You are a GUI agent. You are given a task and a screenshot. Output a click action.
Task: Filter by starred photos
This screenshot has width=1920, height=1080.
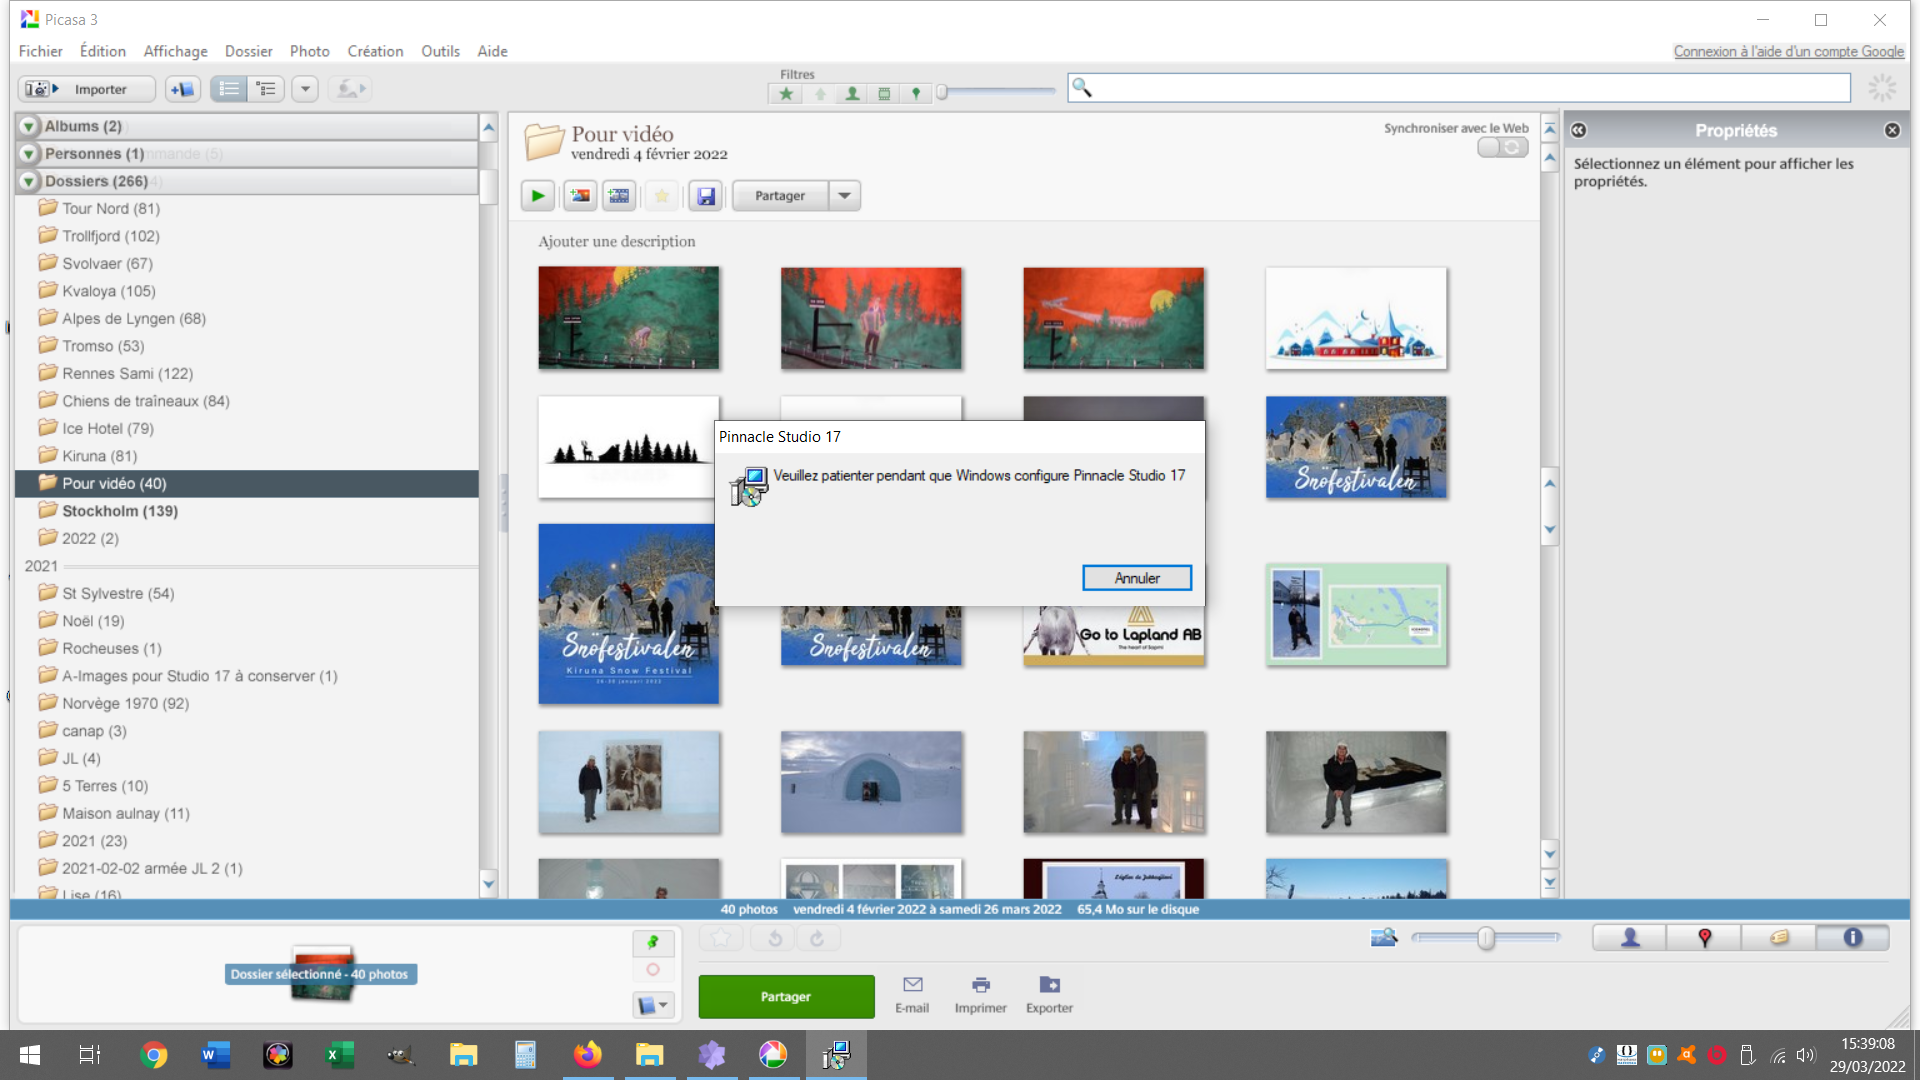click(786, 94)
